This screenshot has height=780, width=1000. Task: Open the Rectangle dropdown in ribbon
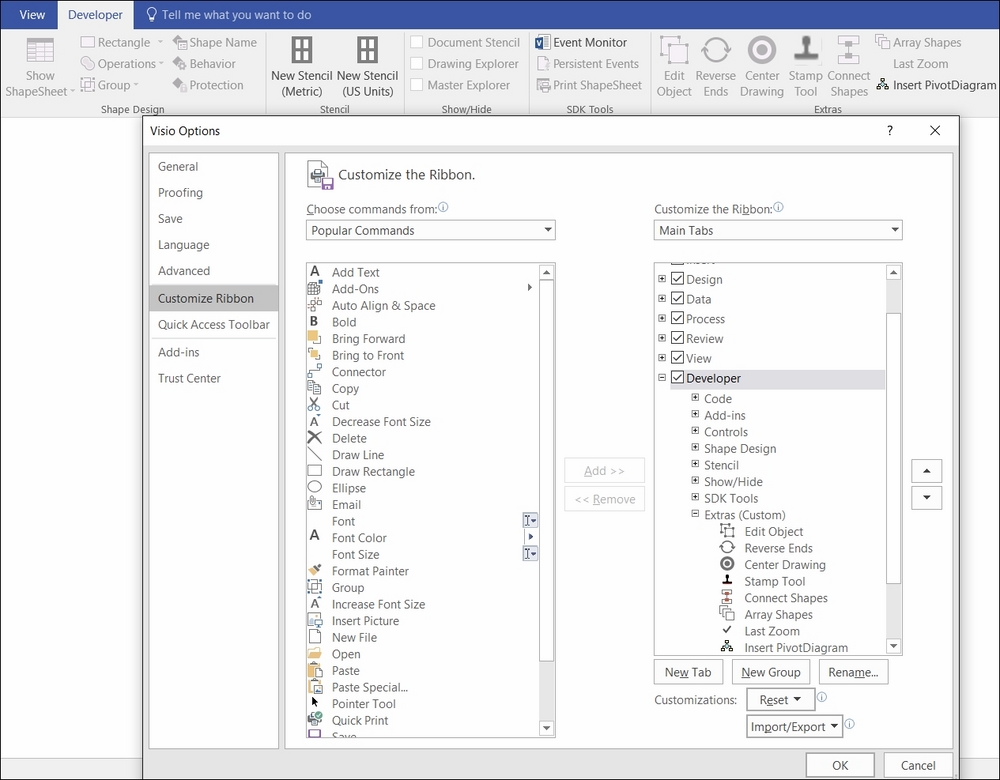coord(160,43)
